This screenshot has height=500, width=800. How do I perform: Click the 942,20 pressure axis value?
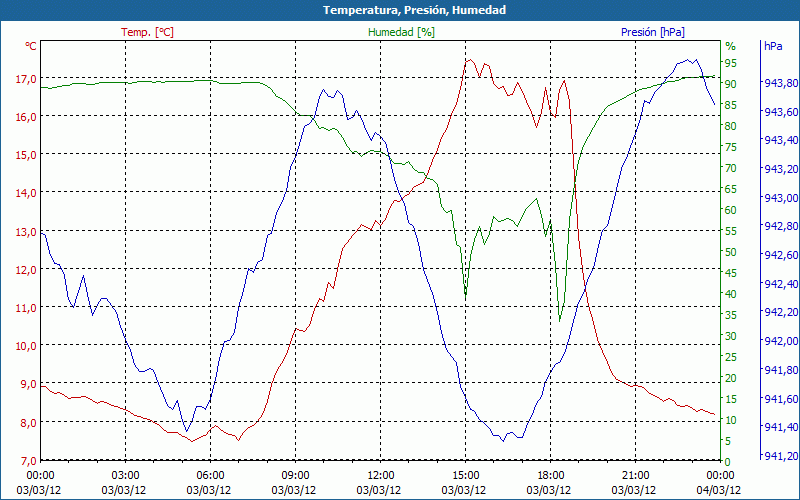[780, 312]
